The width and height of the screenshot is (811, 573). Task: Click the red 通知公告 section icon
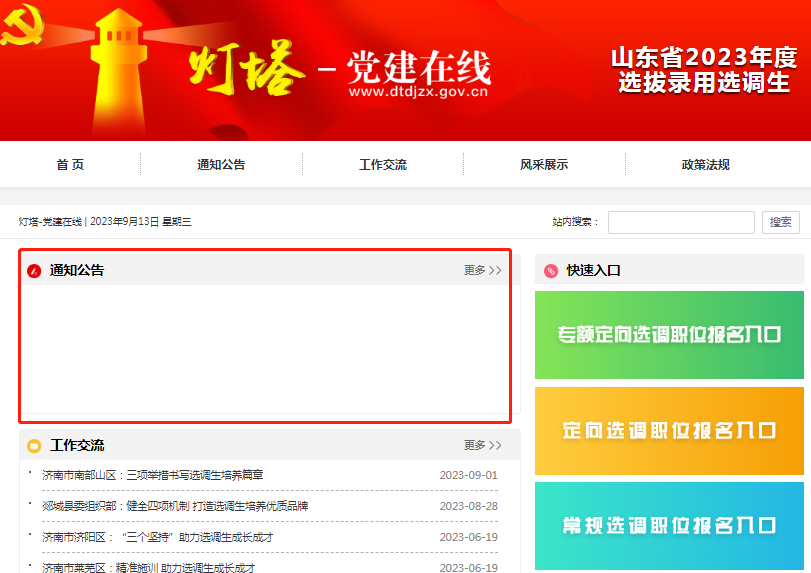(34, 270)
